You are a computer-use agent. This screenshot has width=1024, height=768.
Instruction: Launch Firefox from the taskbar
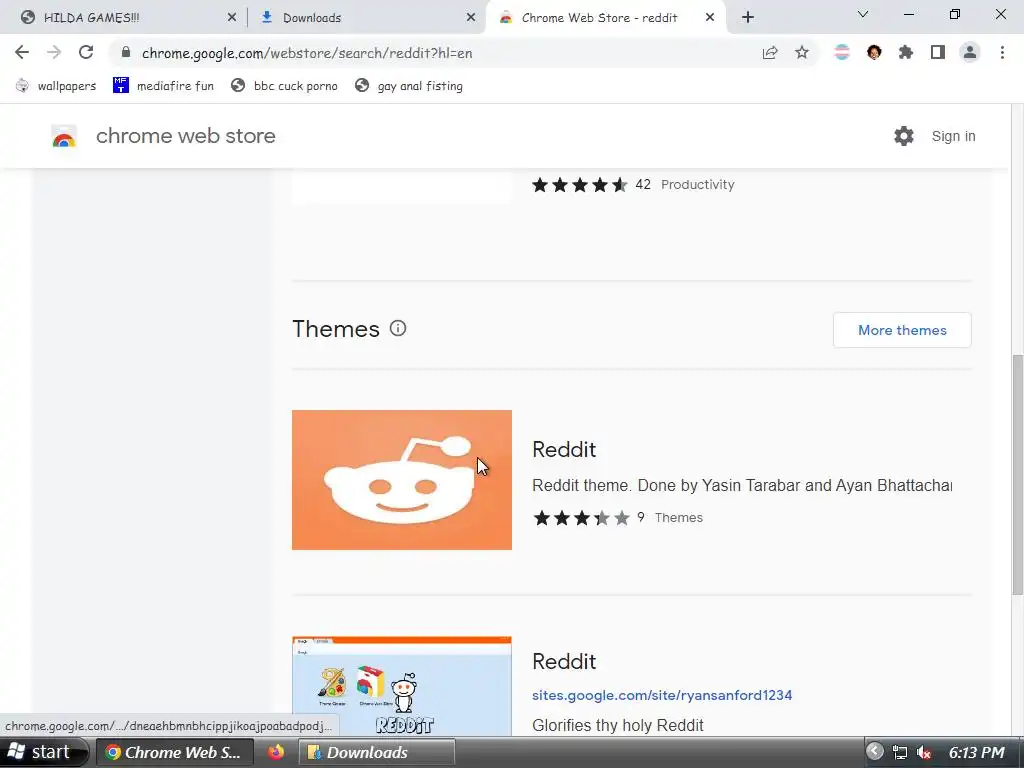point(276,752)
